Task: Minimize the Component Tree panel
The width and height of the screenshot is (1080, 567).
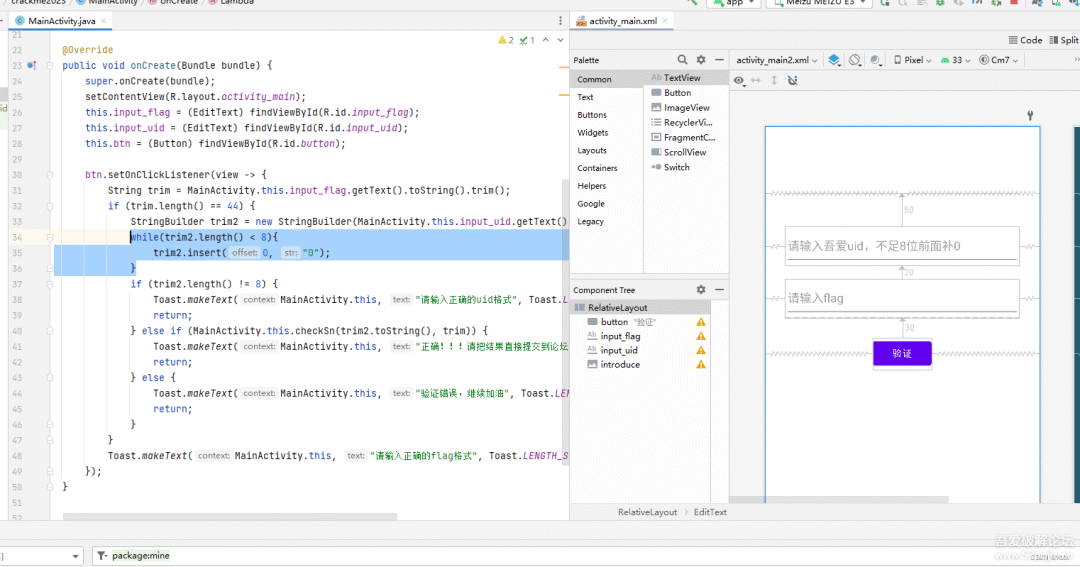Action: click(x=719, y=290)
